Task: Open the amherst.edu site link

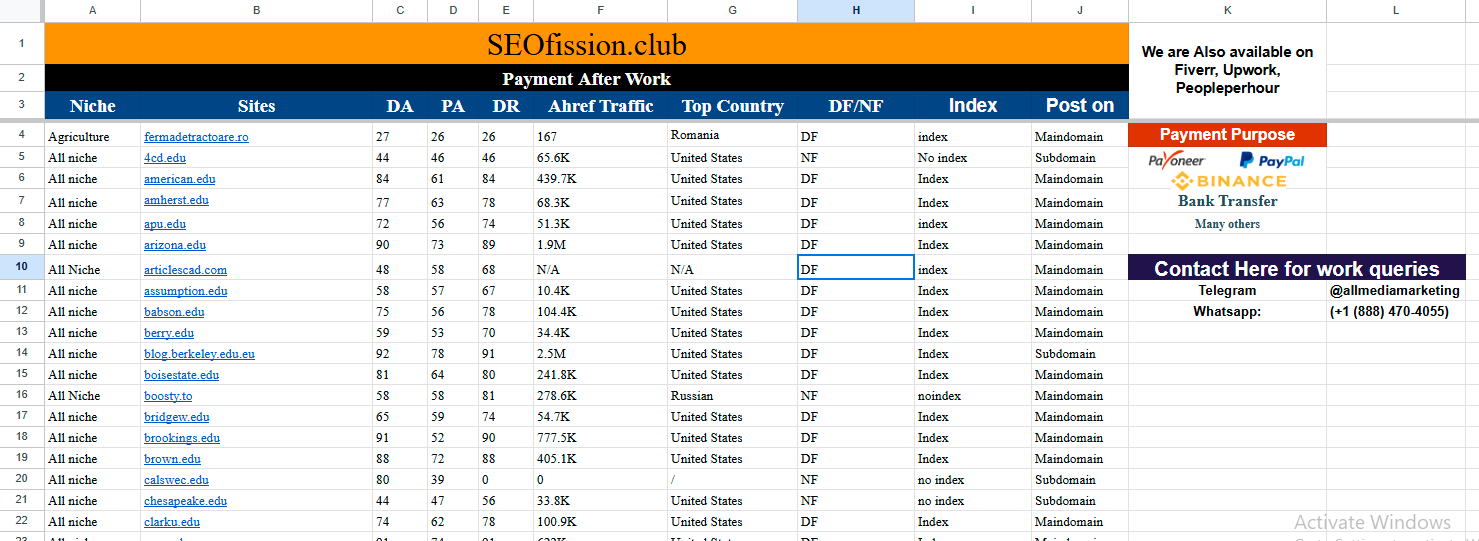Action: pyautogui.click(x=176, y=201)
